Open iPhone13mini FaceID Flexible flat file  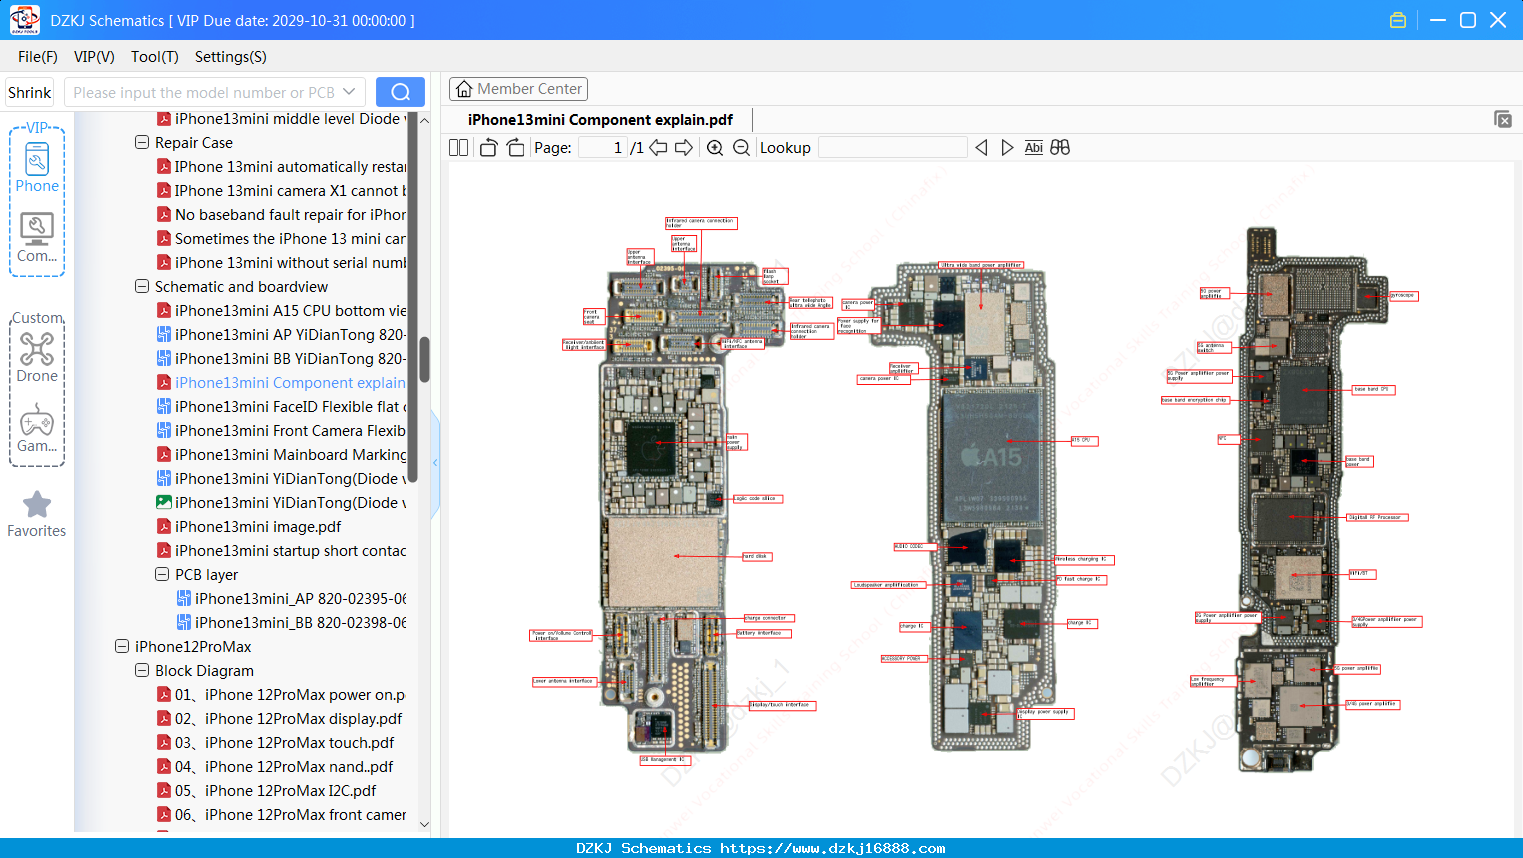pos(281,407)
